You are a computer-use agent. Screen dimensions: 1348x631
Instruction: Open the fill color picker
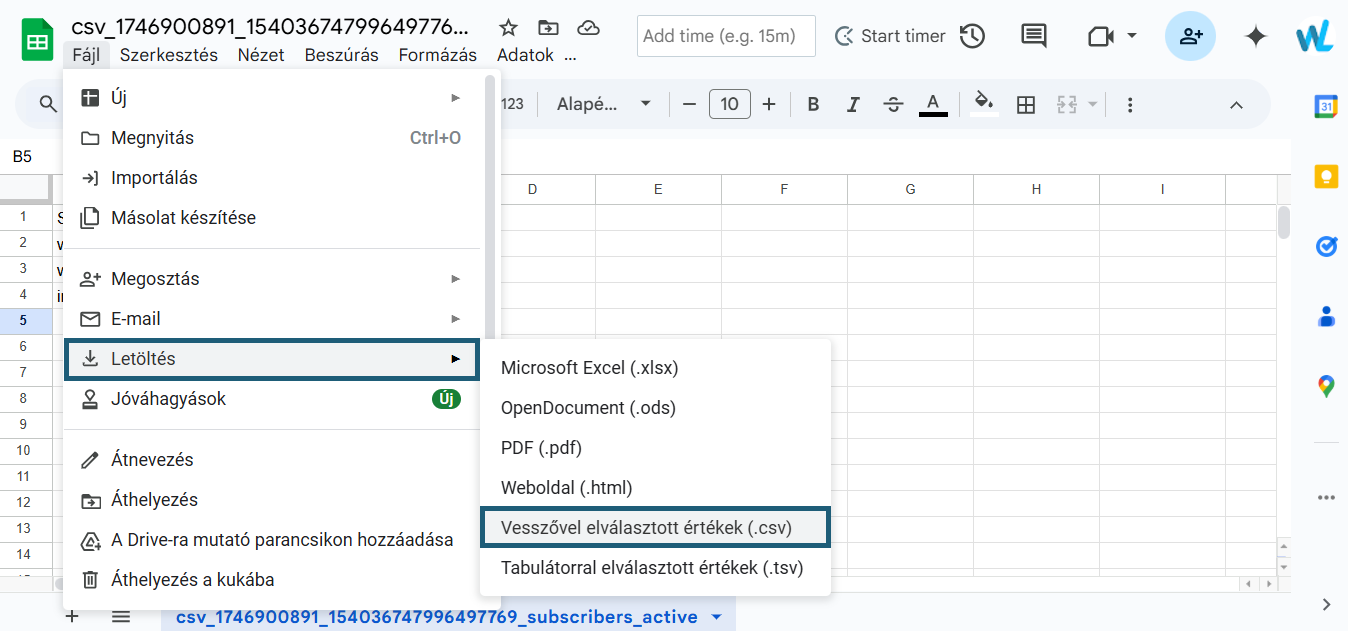point(984,104)
